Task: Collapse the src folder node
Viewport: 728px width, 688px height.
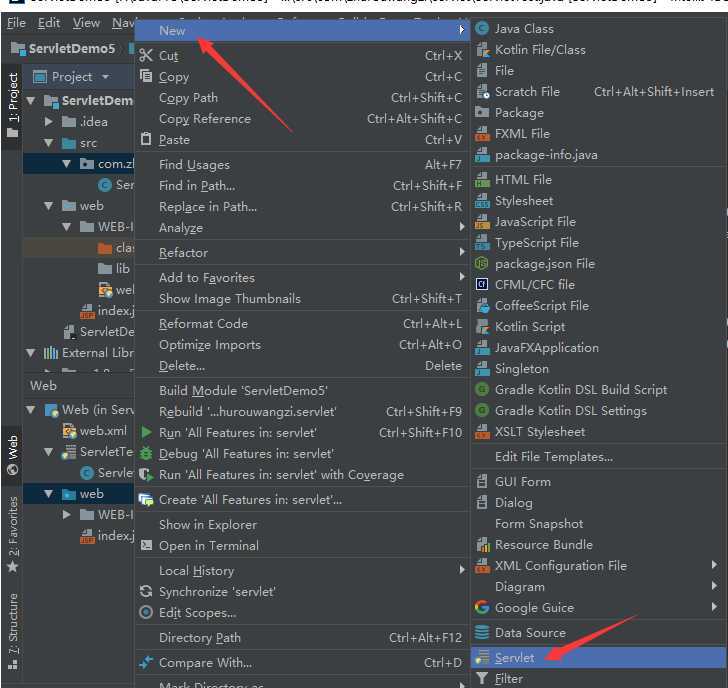Action: pos(48,143)
